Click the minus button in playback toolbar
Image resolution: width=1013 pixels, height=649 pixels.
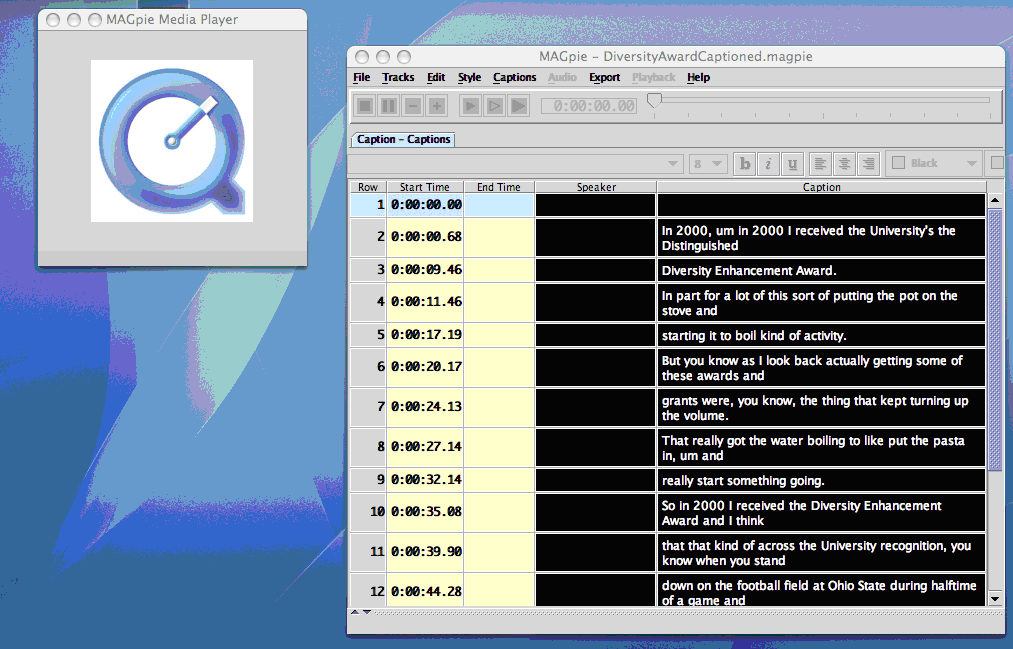pyautogui.click(x=413, y=105)
